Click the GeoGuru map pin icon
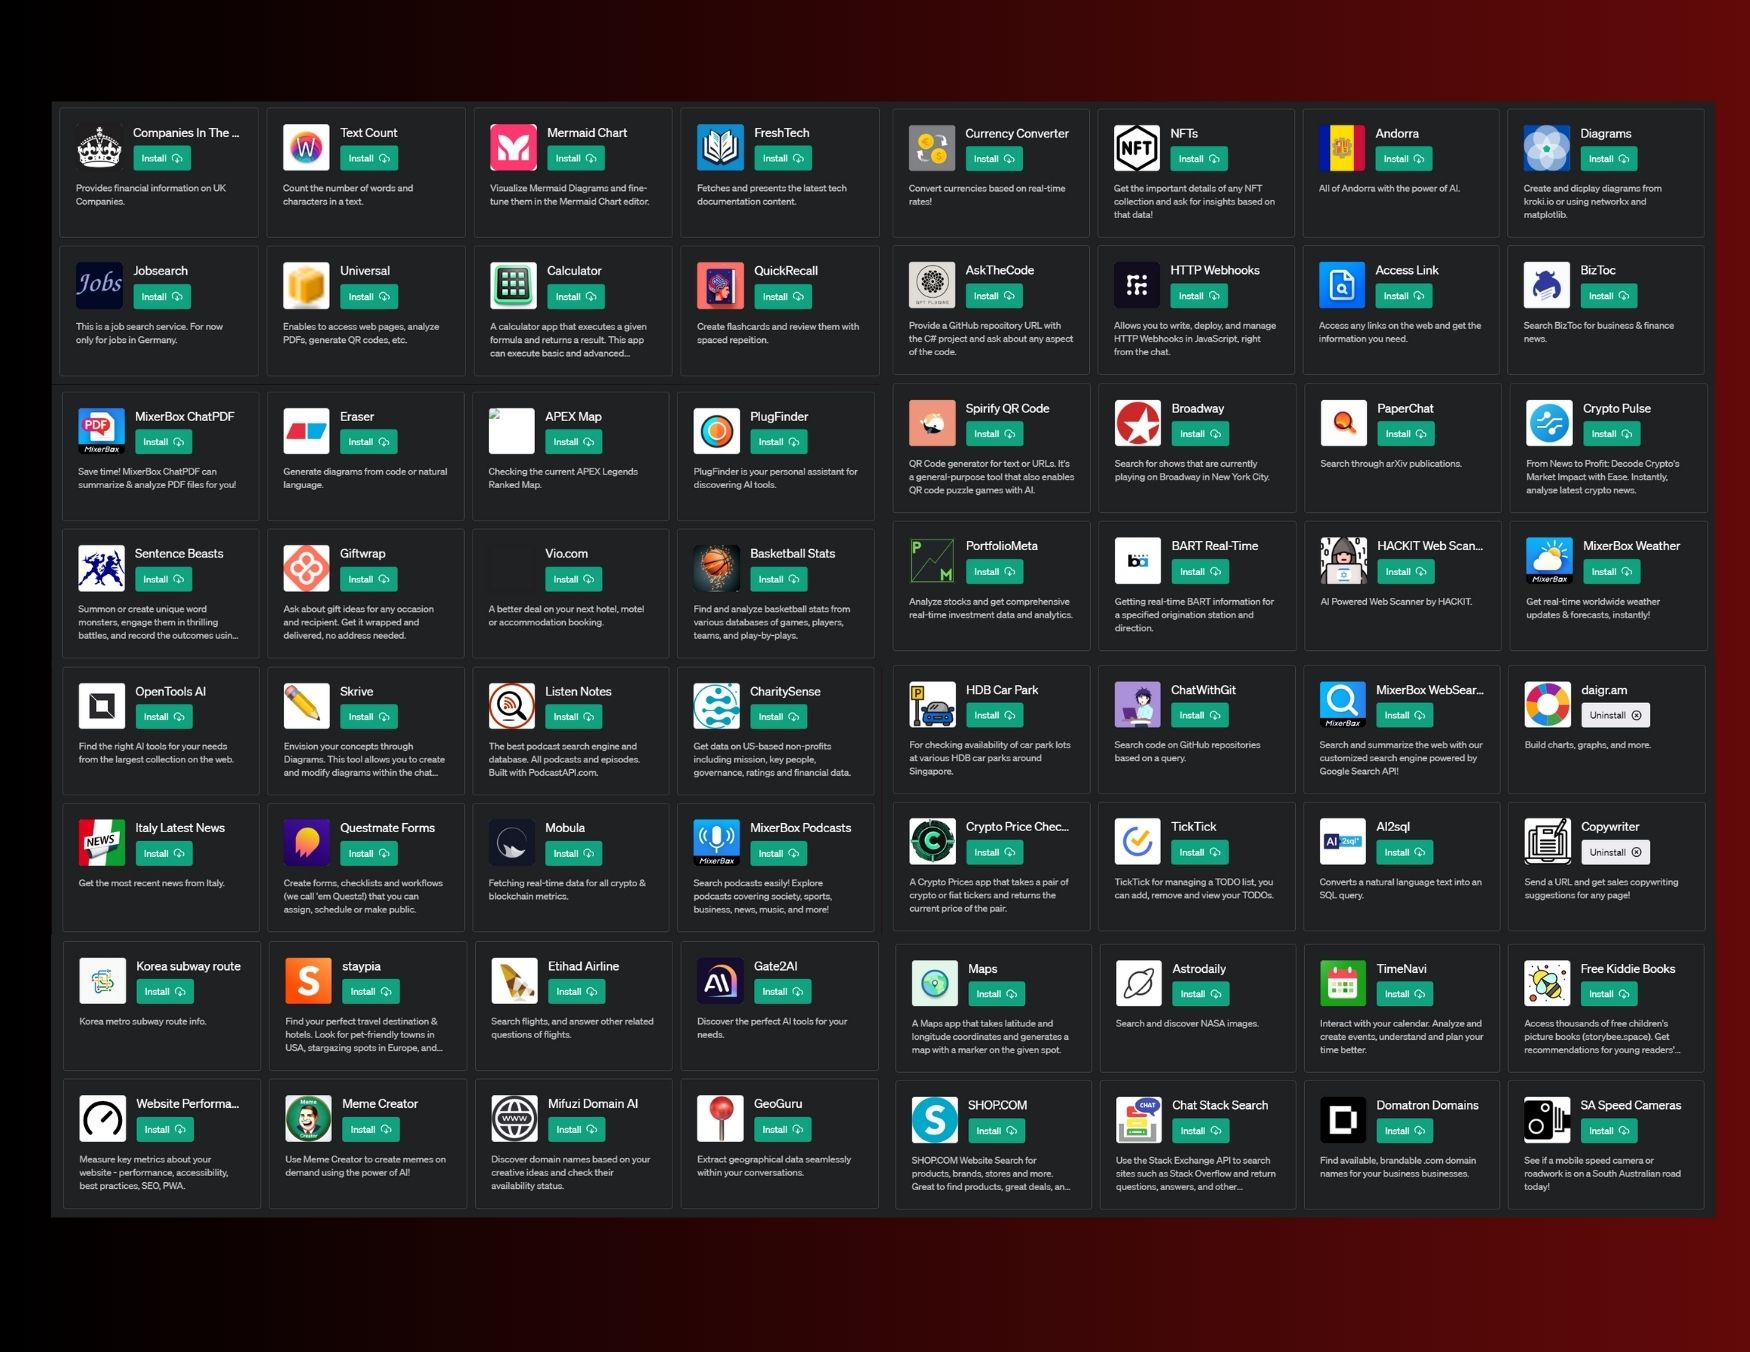The height and width of the screenshot is (1352, 1750). point(720,1119)
